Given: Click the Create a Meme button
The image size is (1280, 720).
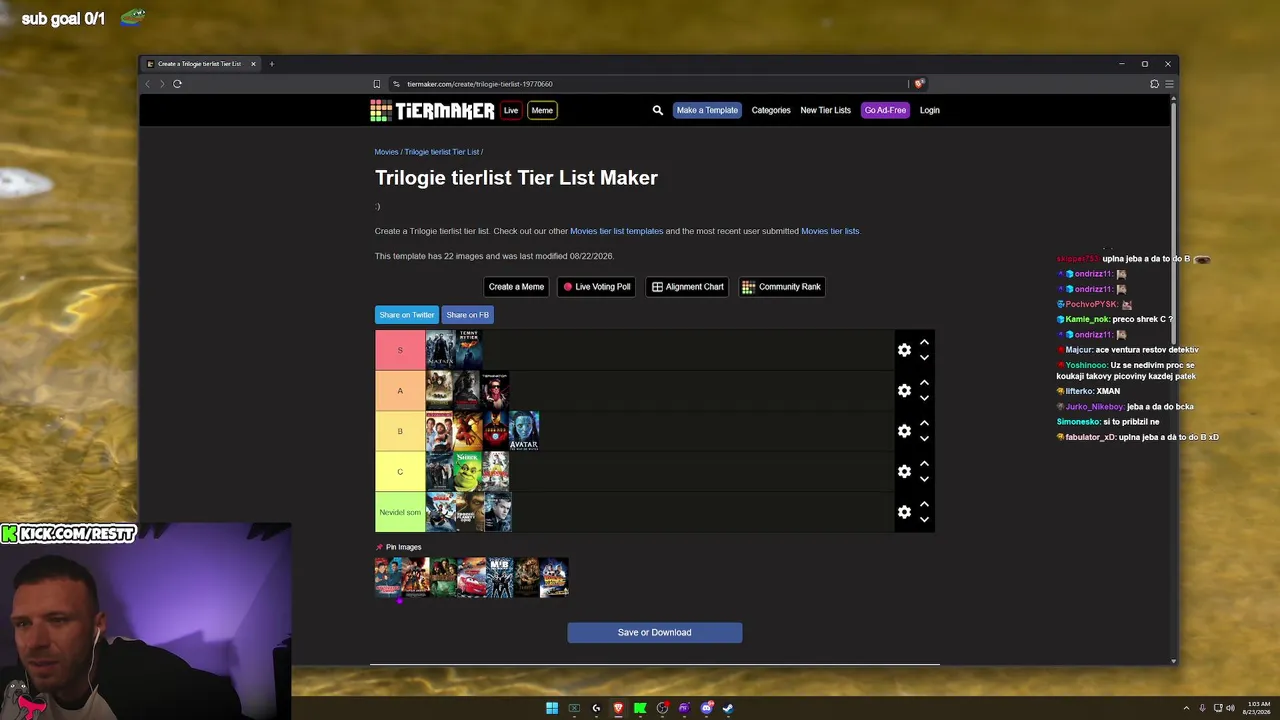Looking at the screenshot, I should pos(516,287).
